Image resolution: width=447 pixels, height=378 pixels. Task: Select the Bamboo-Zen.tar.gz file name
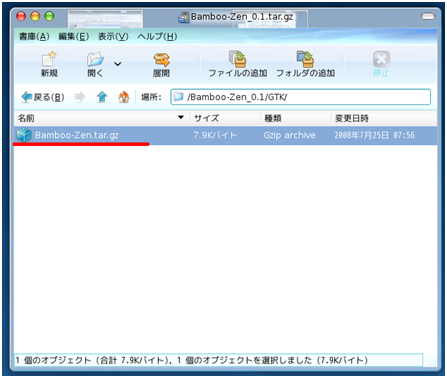[x=77, y=135]
